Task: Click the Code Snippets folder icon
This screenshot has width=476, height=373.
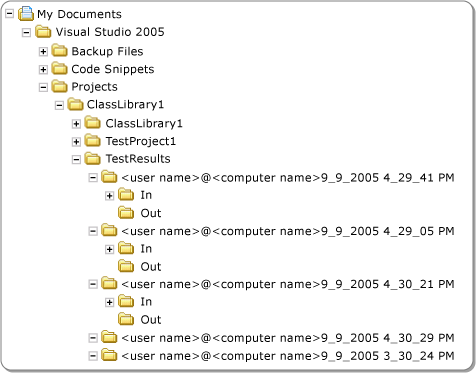Action: pos(60,69)
